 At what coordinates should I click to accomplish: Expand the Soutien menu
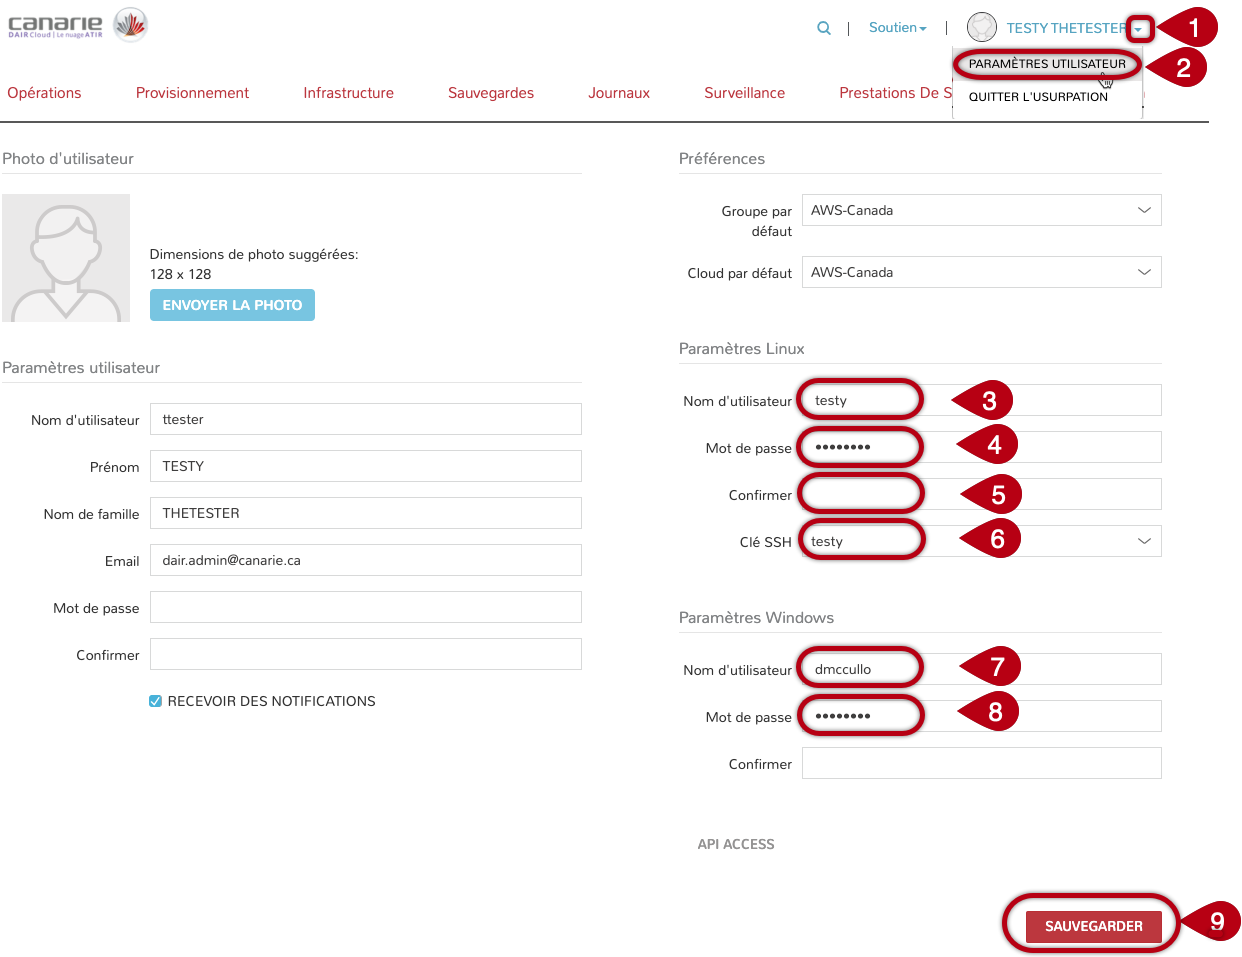point(897,28)
